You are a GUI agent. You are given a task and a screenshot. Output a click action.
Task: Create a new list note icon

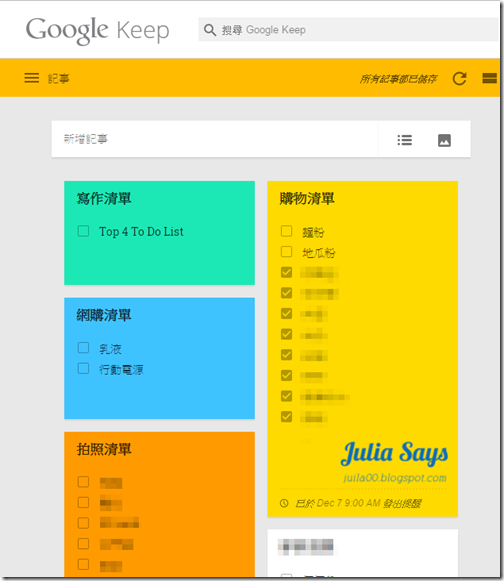pyautogui.click(x=404, y=140)
